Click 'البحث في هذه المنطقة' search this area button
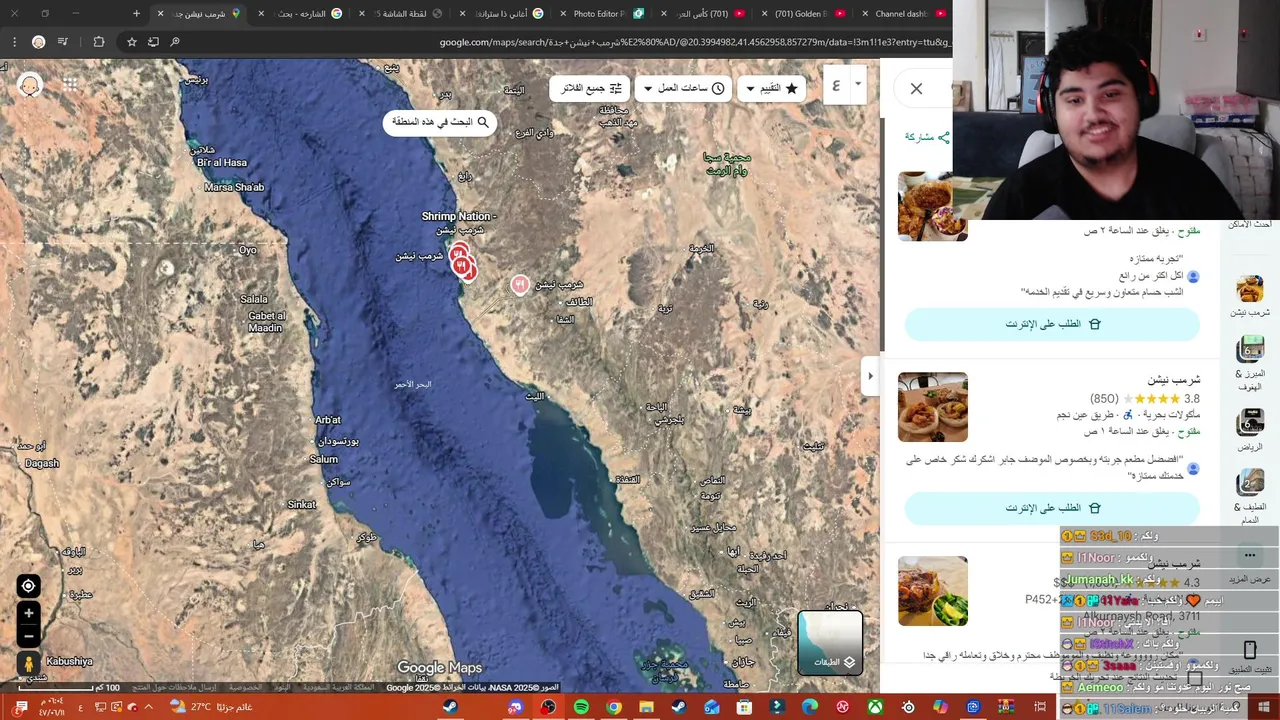Image resolution: width=1280 pixels, height=720 pixels. pos(440,122)
